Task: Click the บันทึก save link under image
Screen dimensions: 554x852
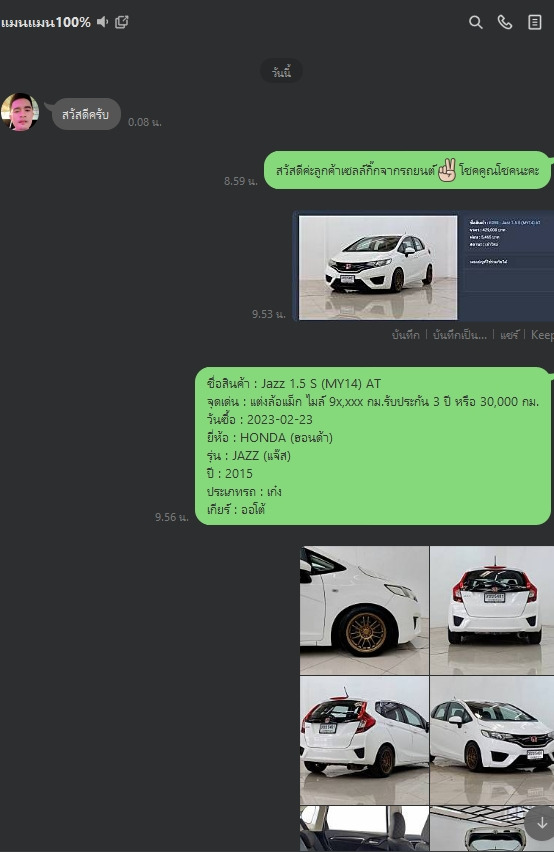Action: (406, 335)
